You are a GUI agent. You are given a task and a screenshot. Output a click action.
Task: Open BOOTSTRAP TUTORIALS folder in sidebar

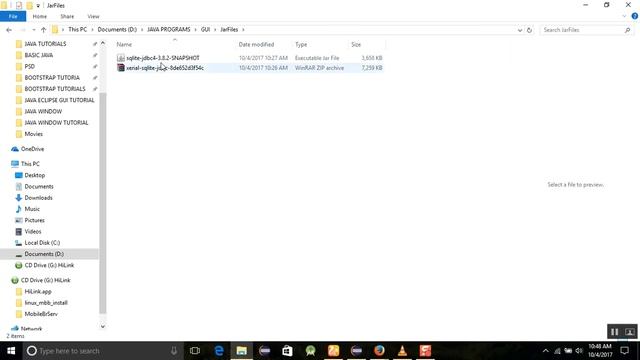tap(55, 89)
